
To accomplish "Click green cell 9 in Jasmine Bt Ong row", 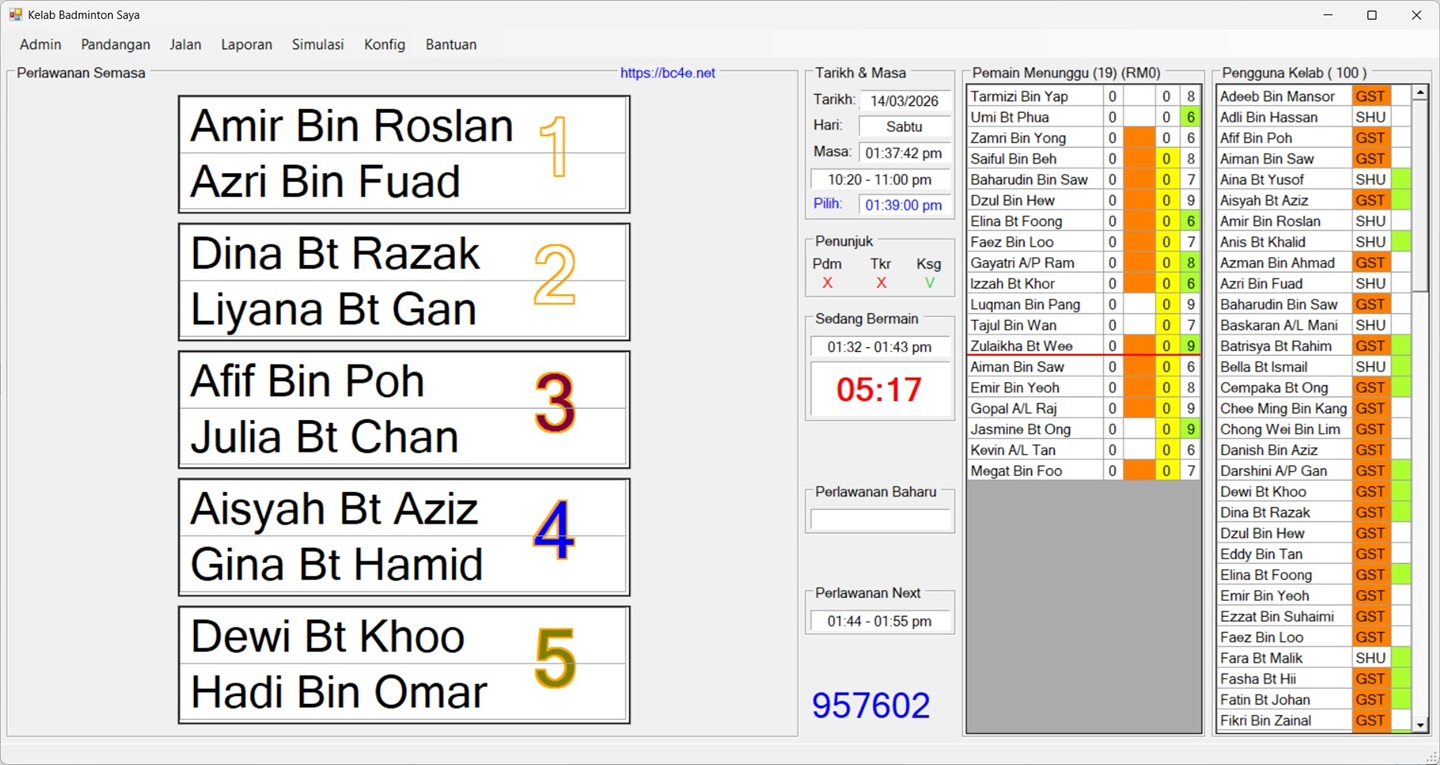I will pos(1190,429).
